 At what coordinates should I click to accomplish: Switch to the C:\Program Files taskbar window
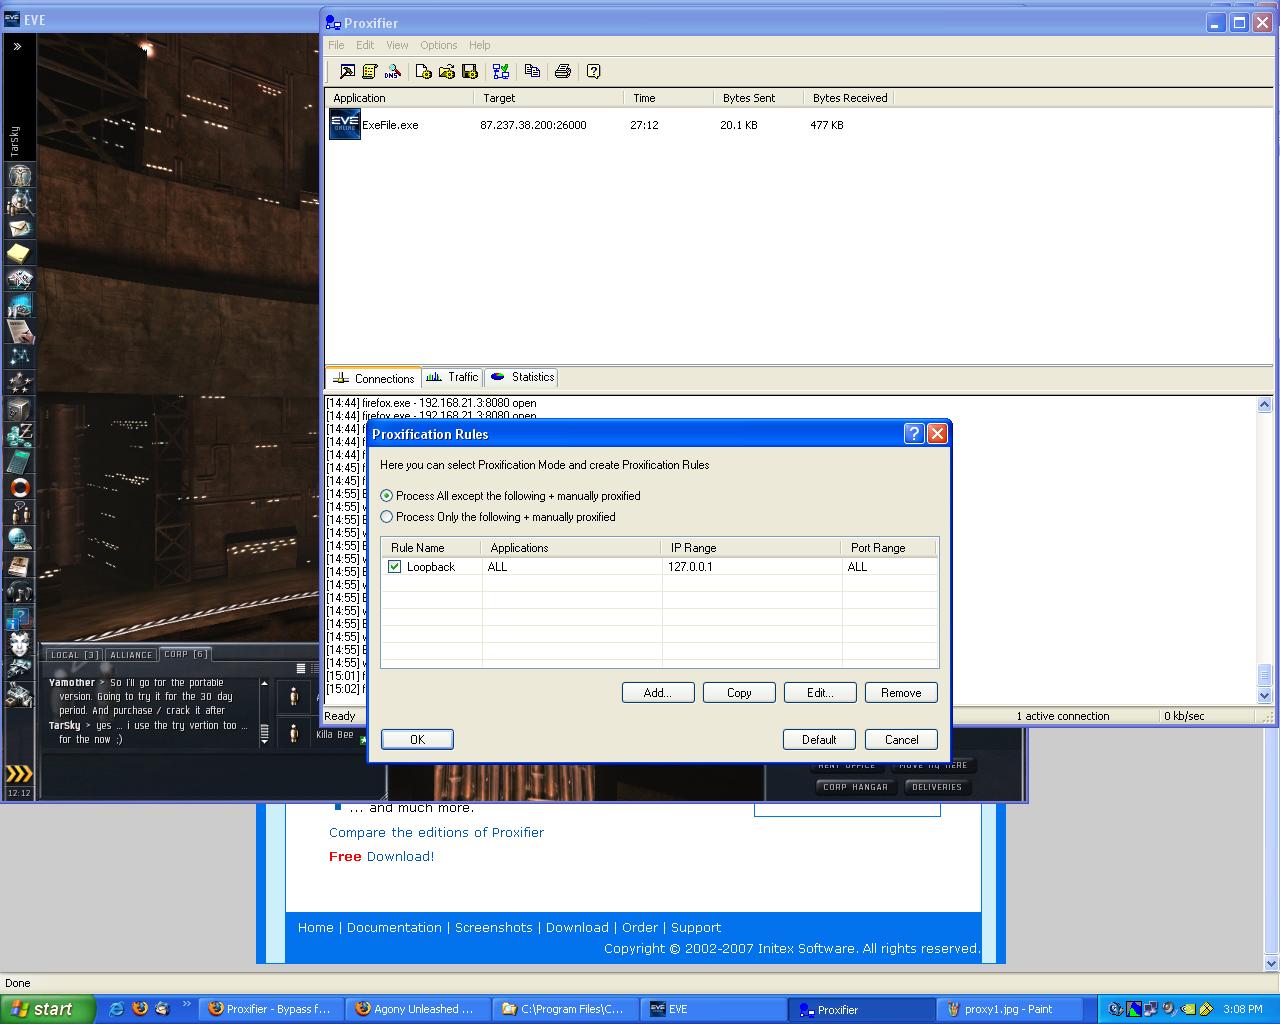click(567, 1009)
